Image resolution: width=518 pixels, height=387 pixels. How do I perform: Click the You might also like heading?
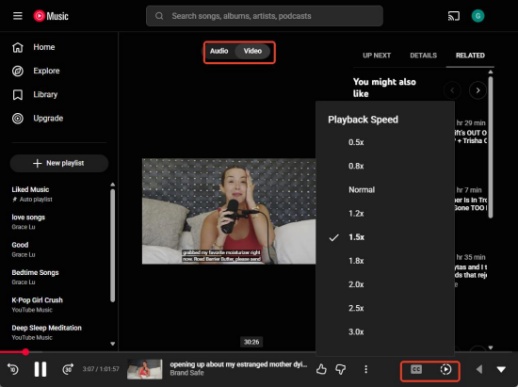pyautogui.click(x=384, y=88)
